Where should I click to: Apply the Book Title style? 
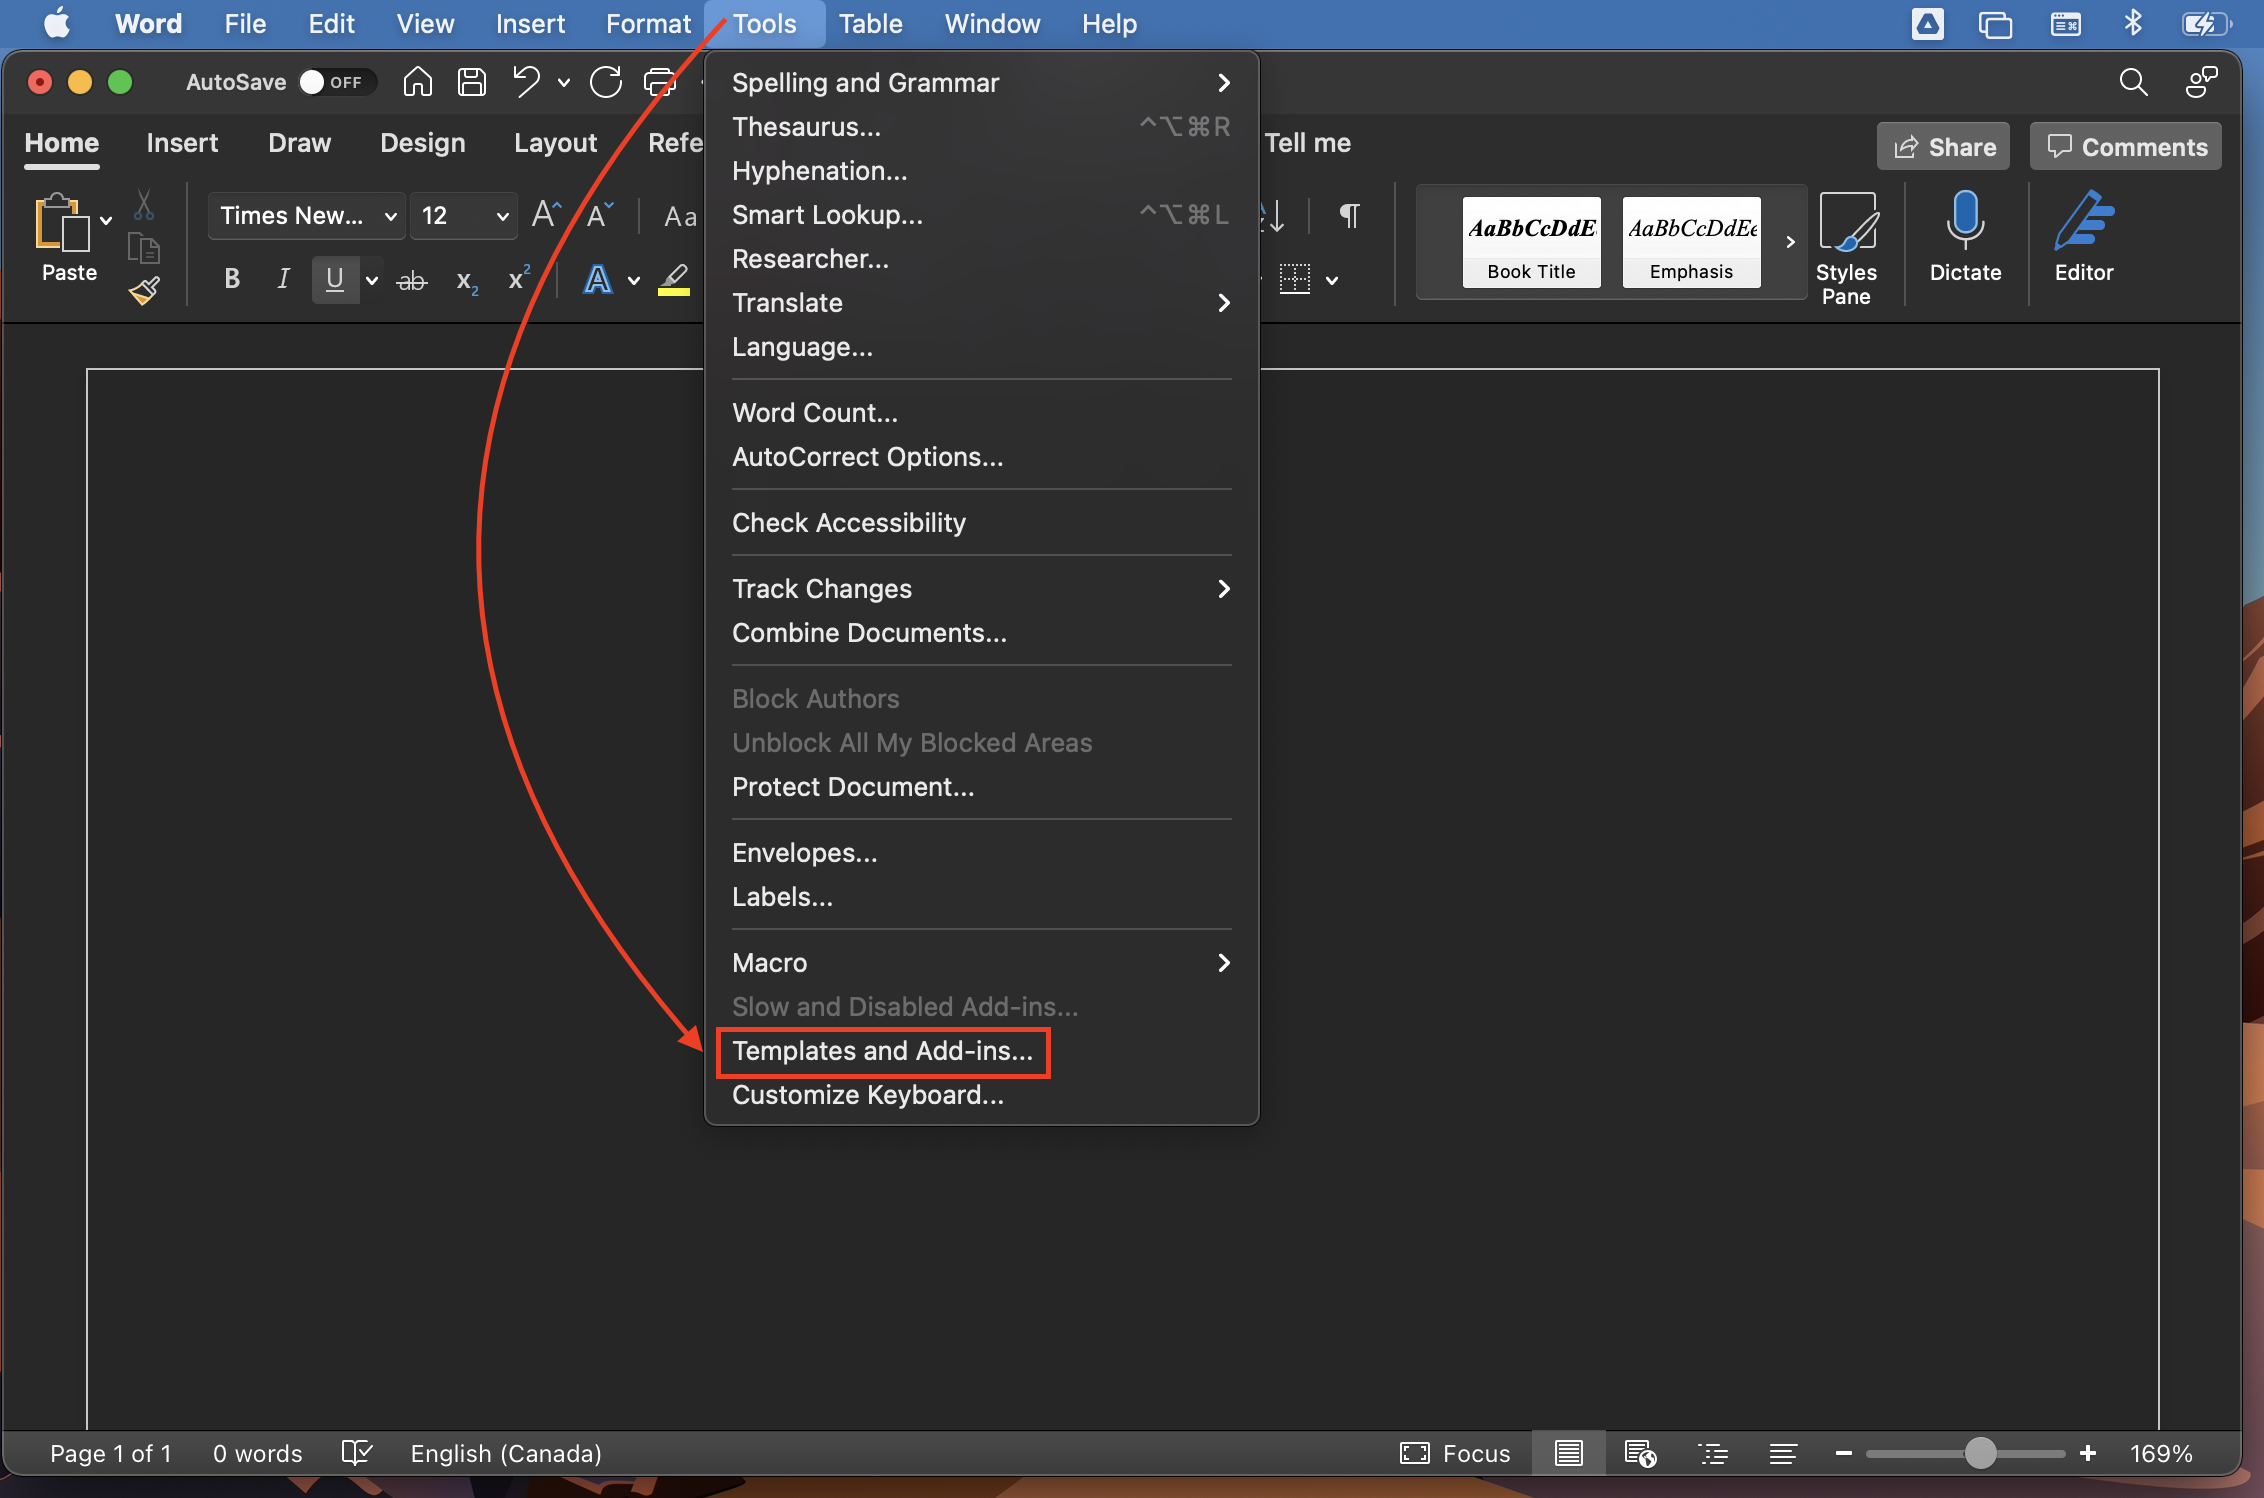[x=1531, y=242]
